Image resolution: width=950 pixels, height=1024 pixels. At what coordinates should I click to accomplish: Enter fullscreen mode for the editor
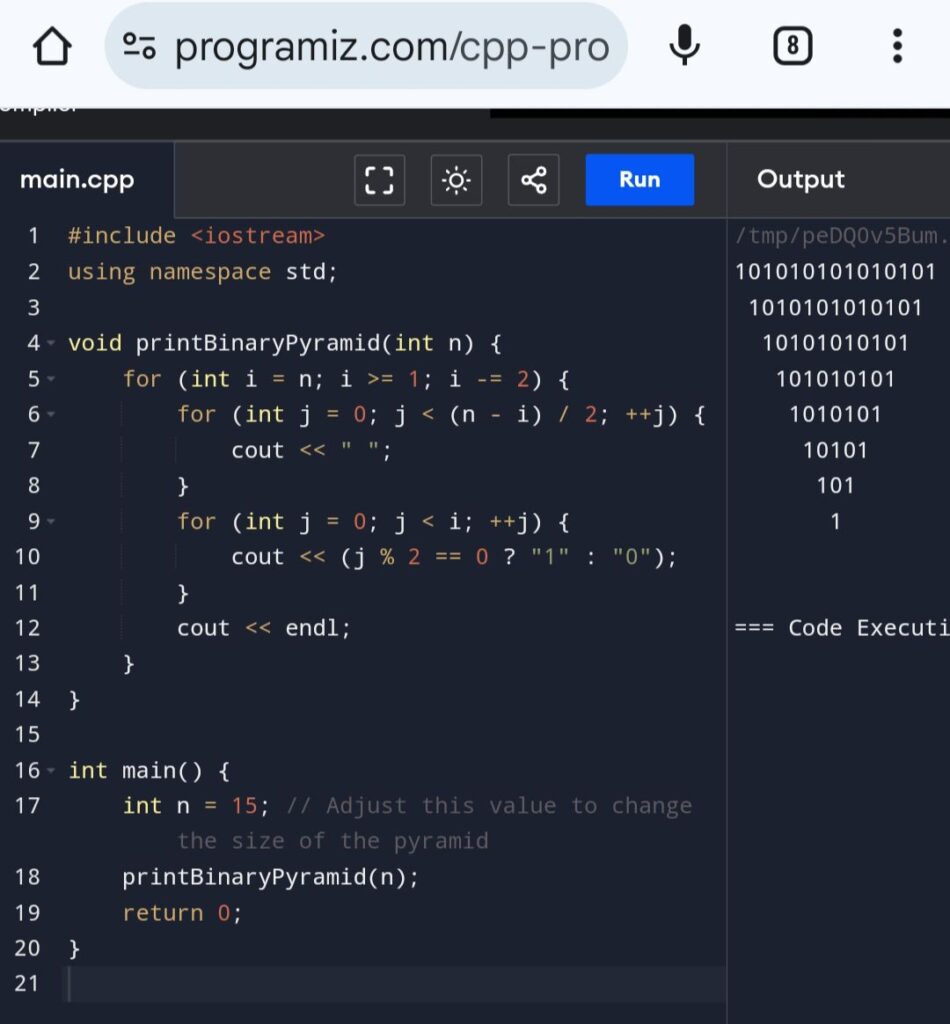pyautogui.click(x=379, y=180)
